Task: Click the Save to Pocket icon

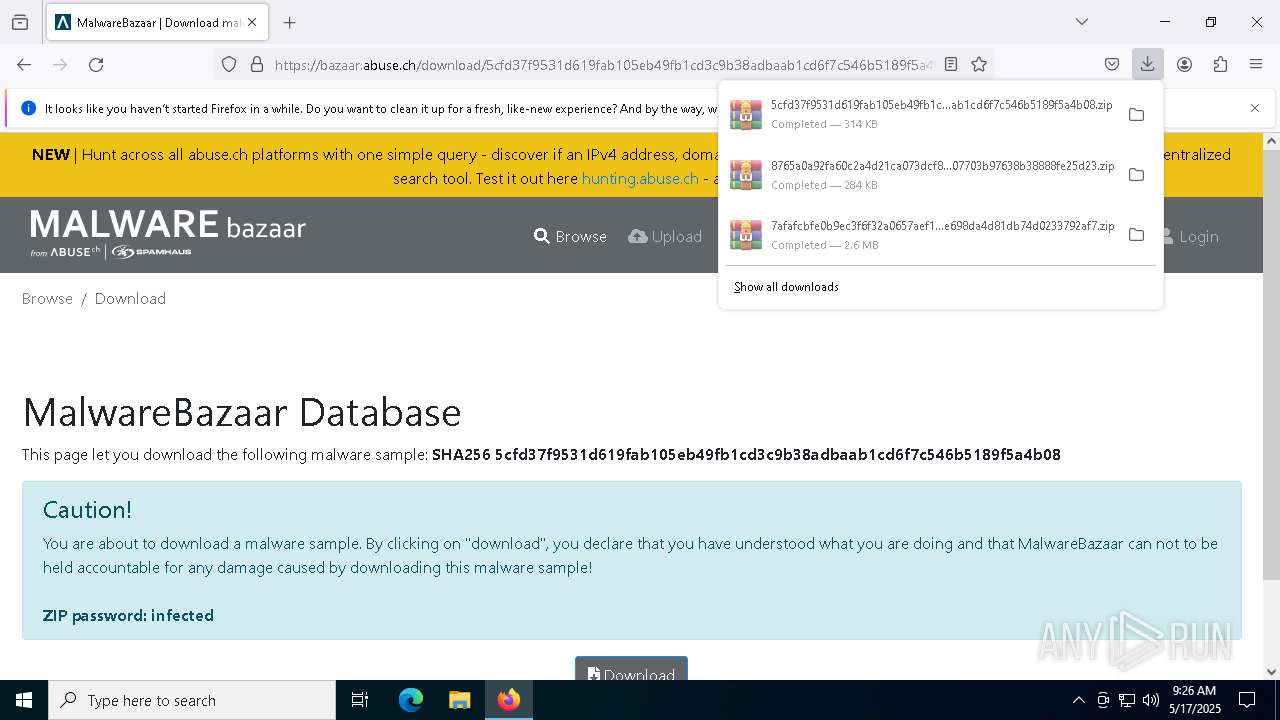Action: tap(1112, 64)
